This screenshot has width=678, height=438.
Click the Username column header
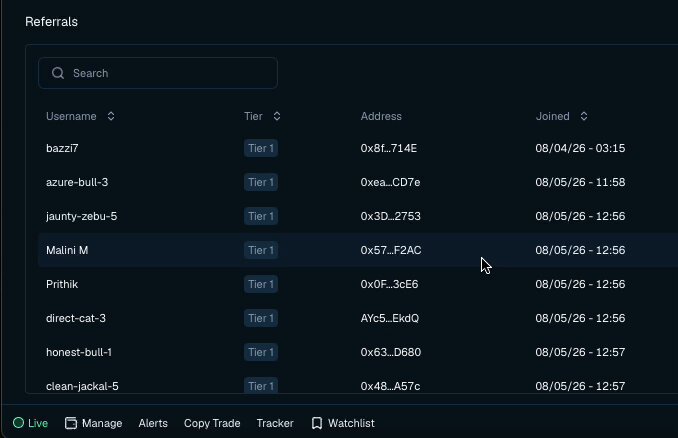point(71,116)
